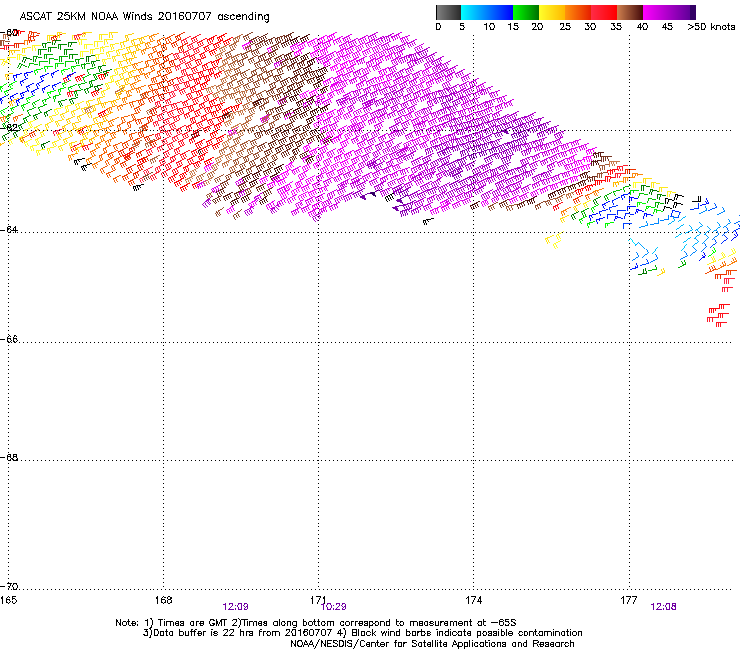Click the note 'Times are GMT' line
The height and width of the screenshot is (650, 740).
click(316, 623)
